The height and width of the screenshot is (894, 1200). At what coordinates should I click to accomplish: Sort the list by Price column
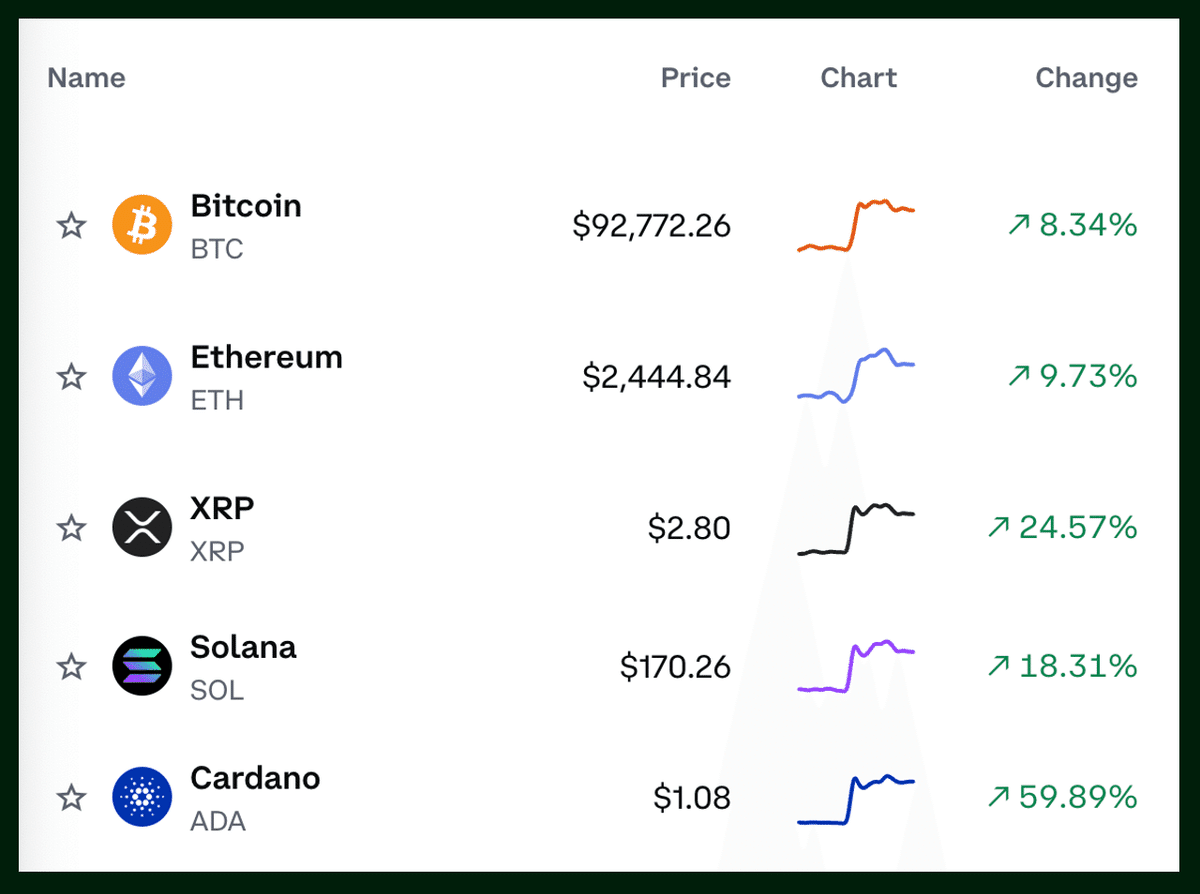(695, 78)
